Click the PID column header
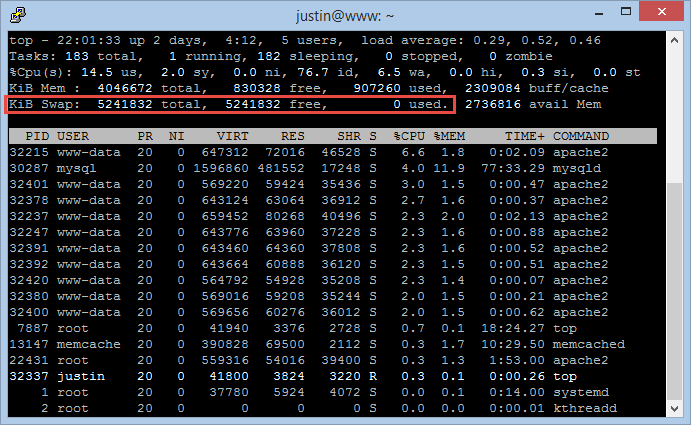The width and height of the screenshot is (691, 425). click(37, 136)
